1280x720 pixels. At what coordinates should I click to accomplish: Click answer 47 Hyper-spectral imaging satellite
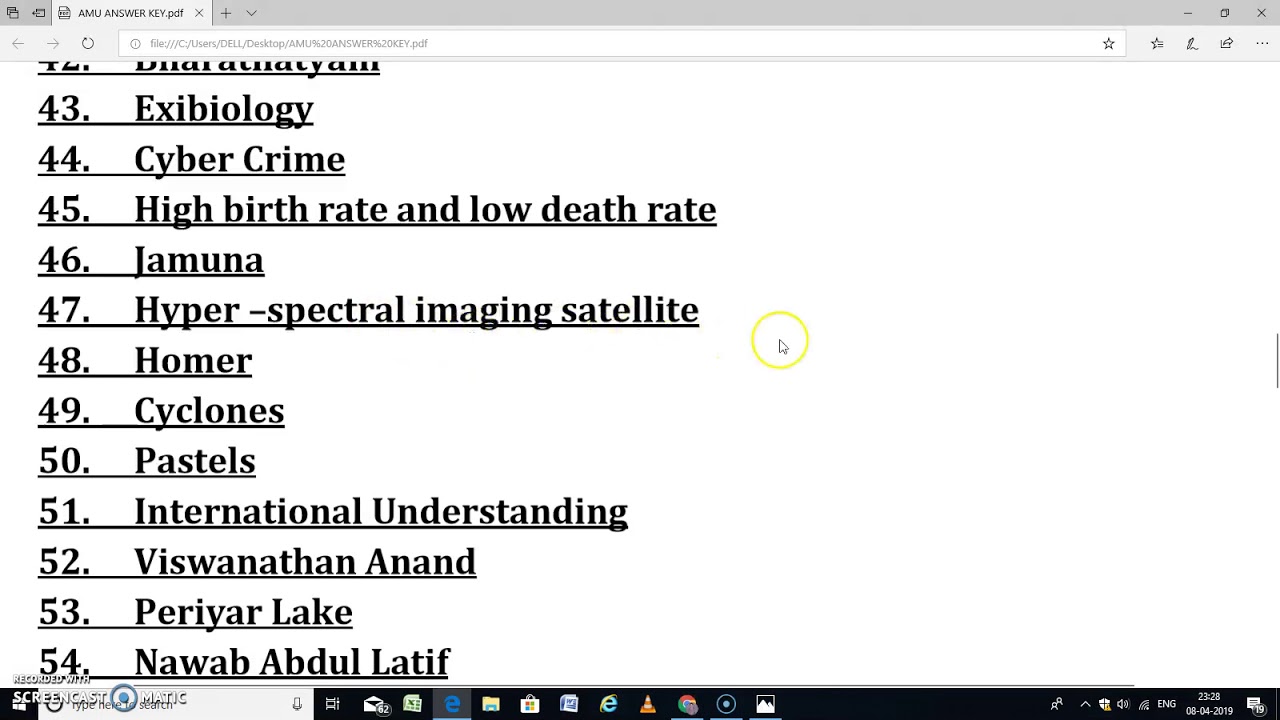tap(368, 310)
